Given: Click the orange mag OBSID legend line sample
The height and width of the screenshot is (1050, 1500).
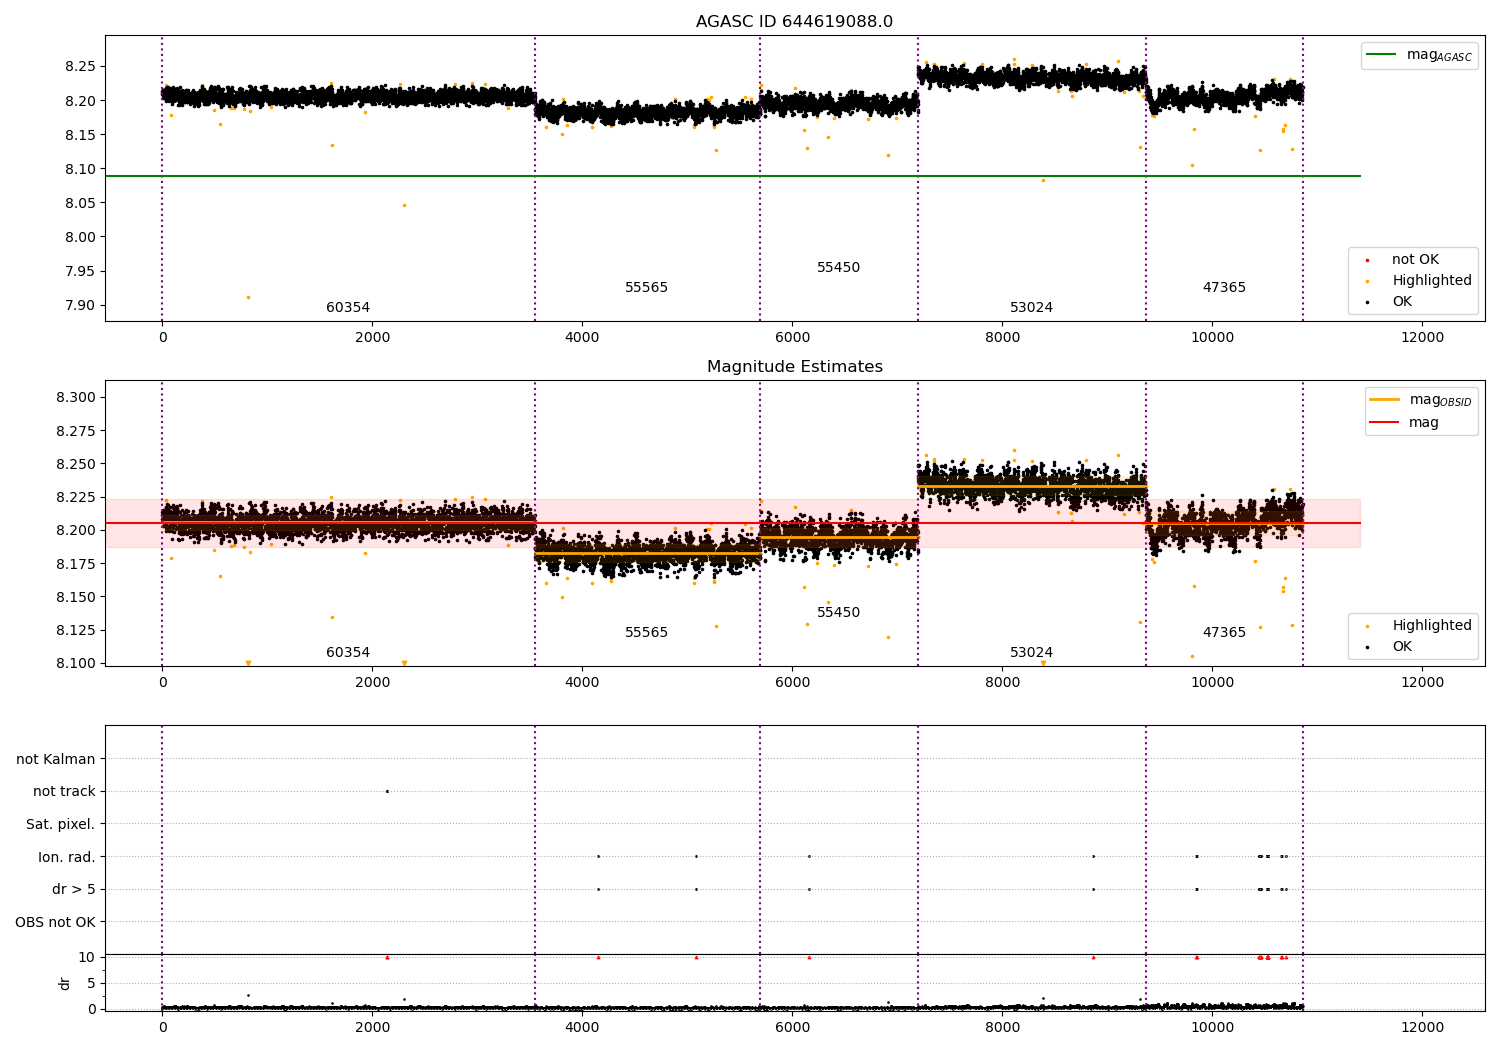Looking at the screenshot, I should pos(1385,399).
